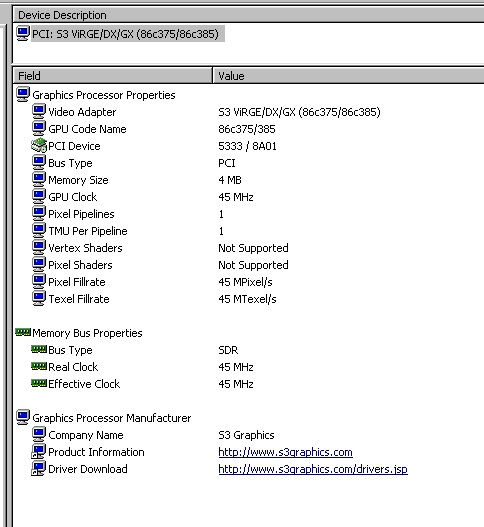Select the PCI Device field label
The image size is (484, 527).
(x=74, y=146)
